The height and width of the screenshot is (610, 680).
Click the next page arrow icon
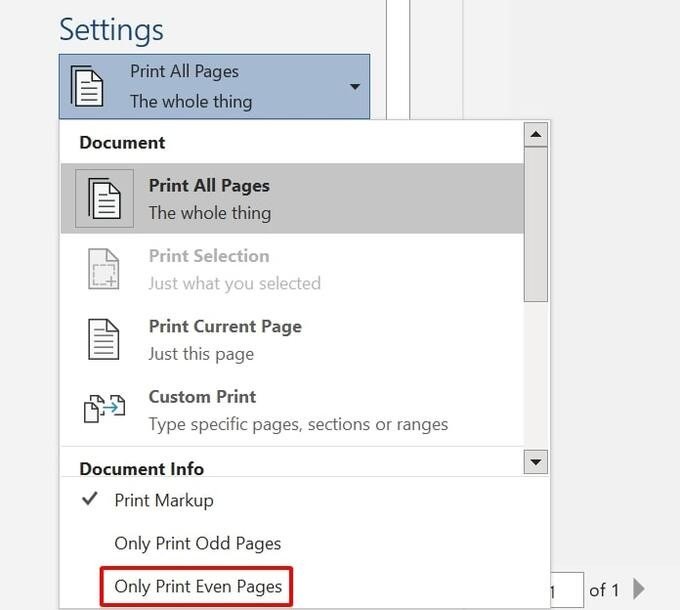tap(640, 589)
